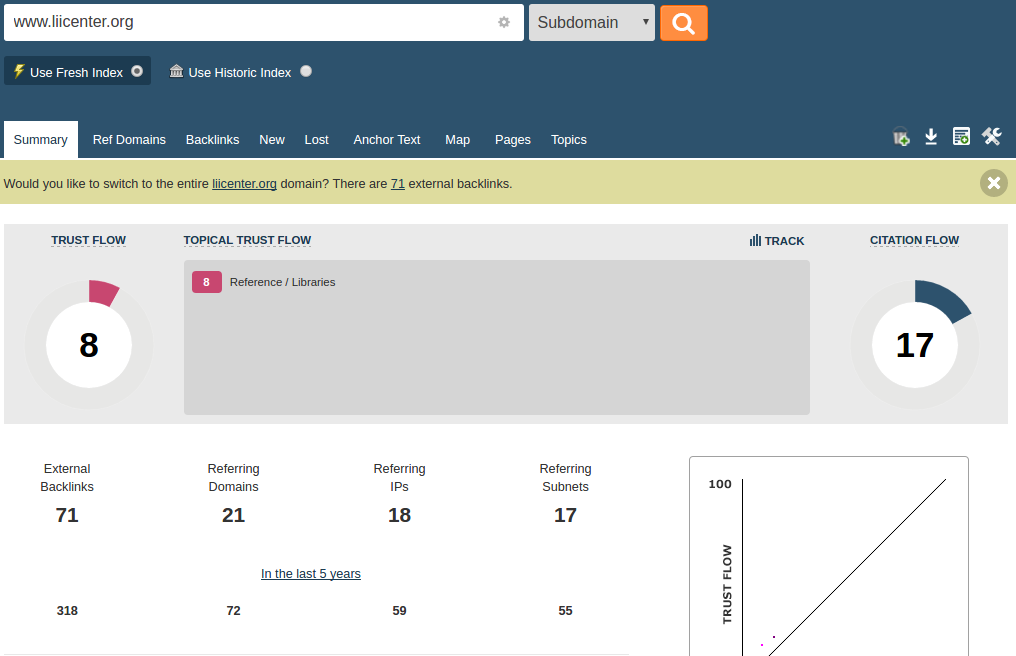
Task: Click the TRUST FLOW heading
Action: pyautogui.click(x=89, y=240)
